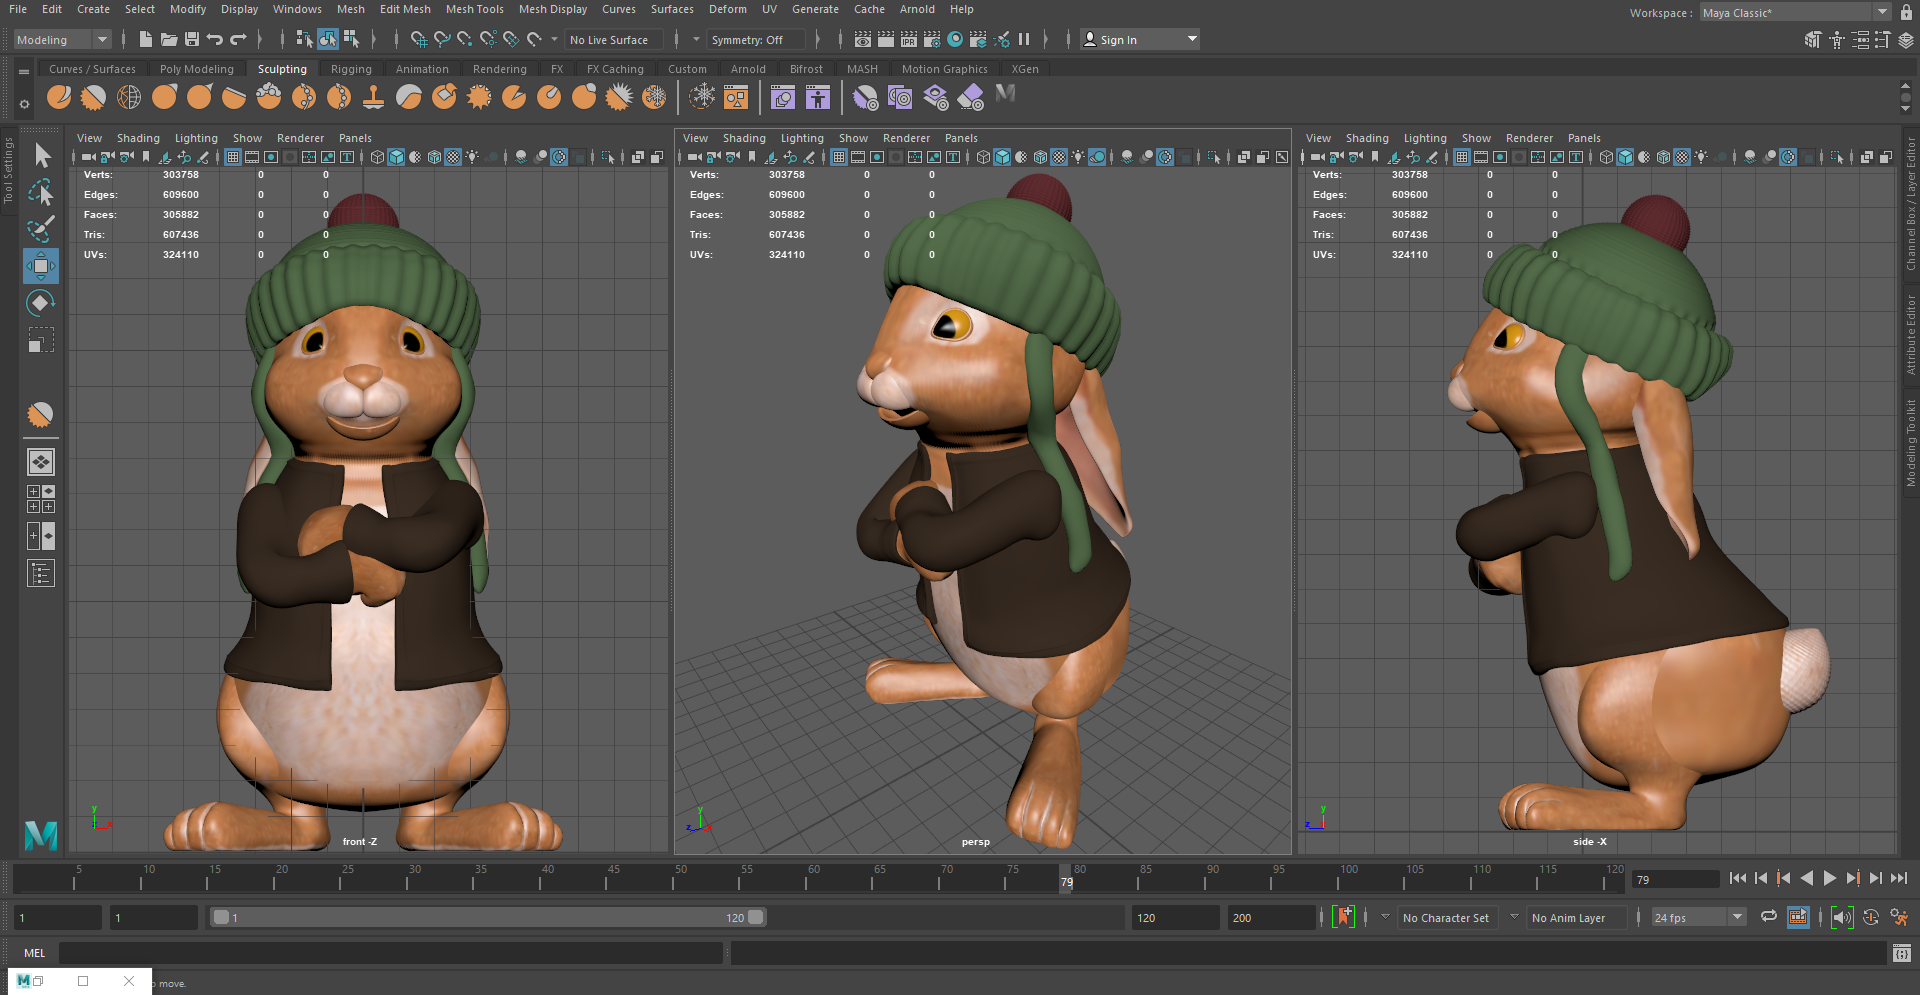Toggle audio sound button in range bar
1920x995 pixels.
pyautogui.click(x=1841, y=917)
